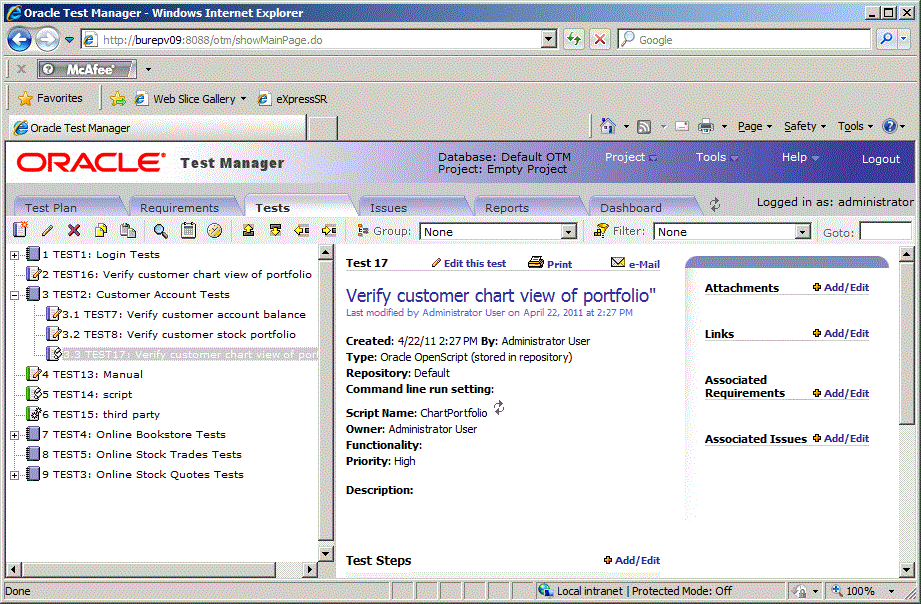Open the browser Safety menu
921x604 pixels.
coord(805,126)
